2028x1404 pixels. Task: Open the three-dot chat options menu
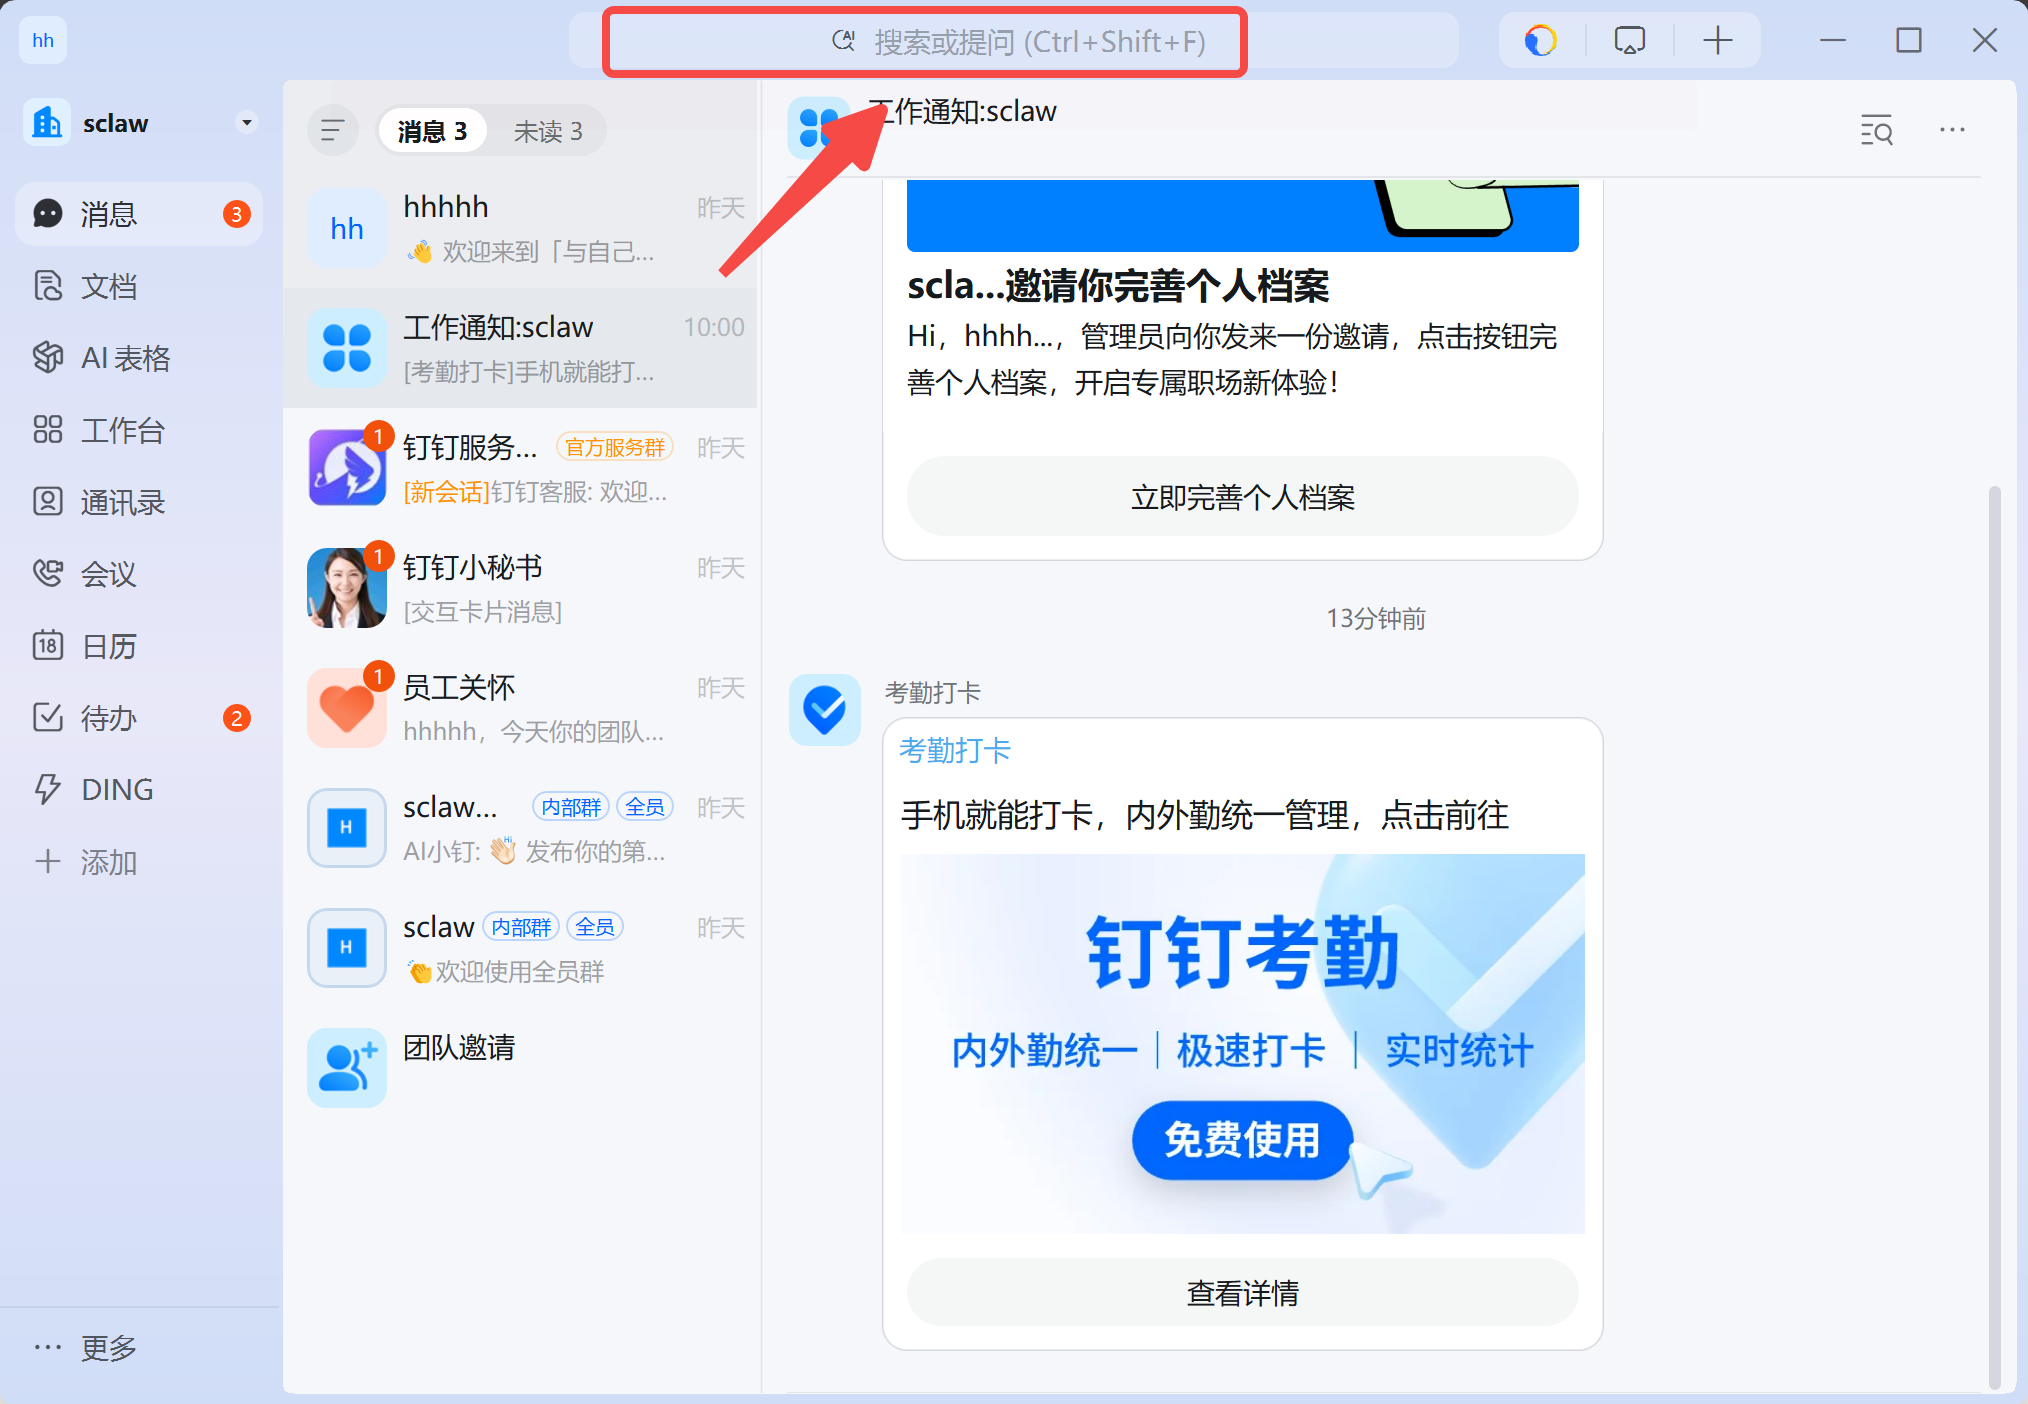(1952, 130)
